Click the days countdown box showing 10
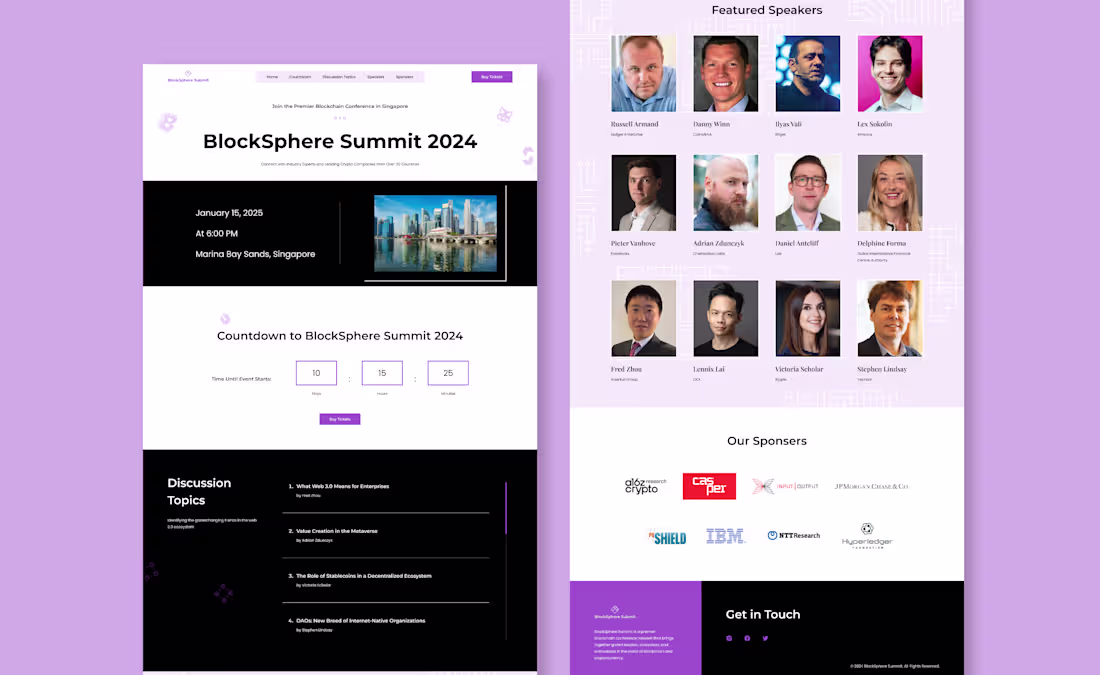 (x=316, y=372)
